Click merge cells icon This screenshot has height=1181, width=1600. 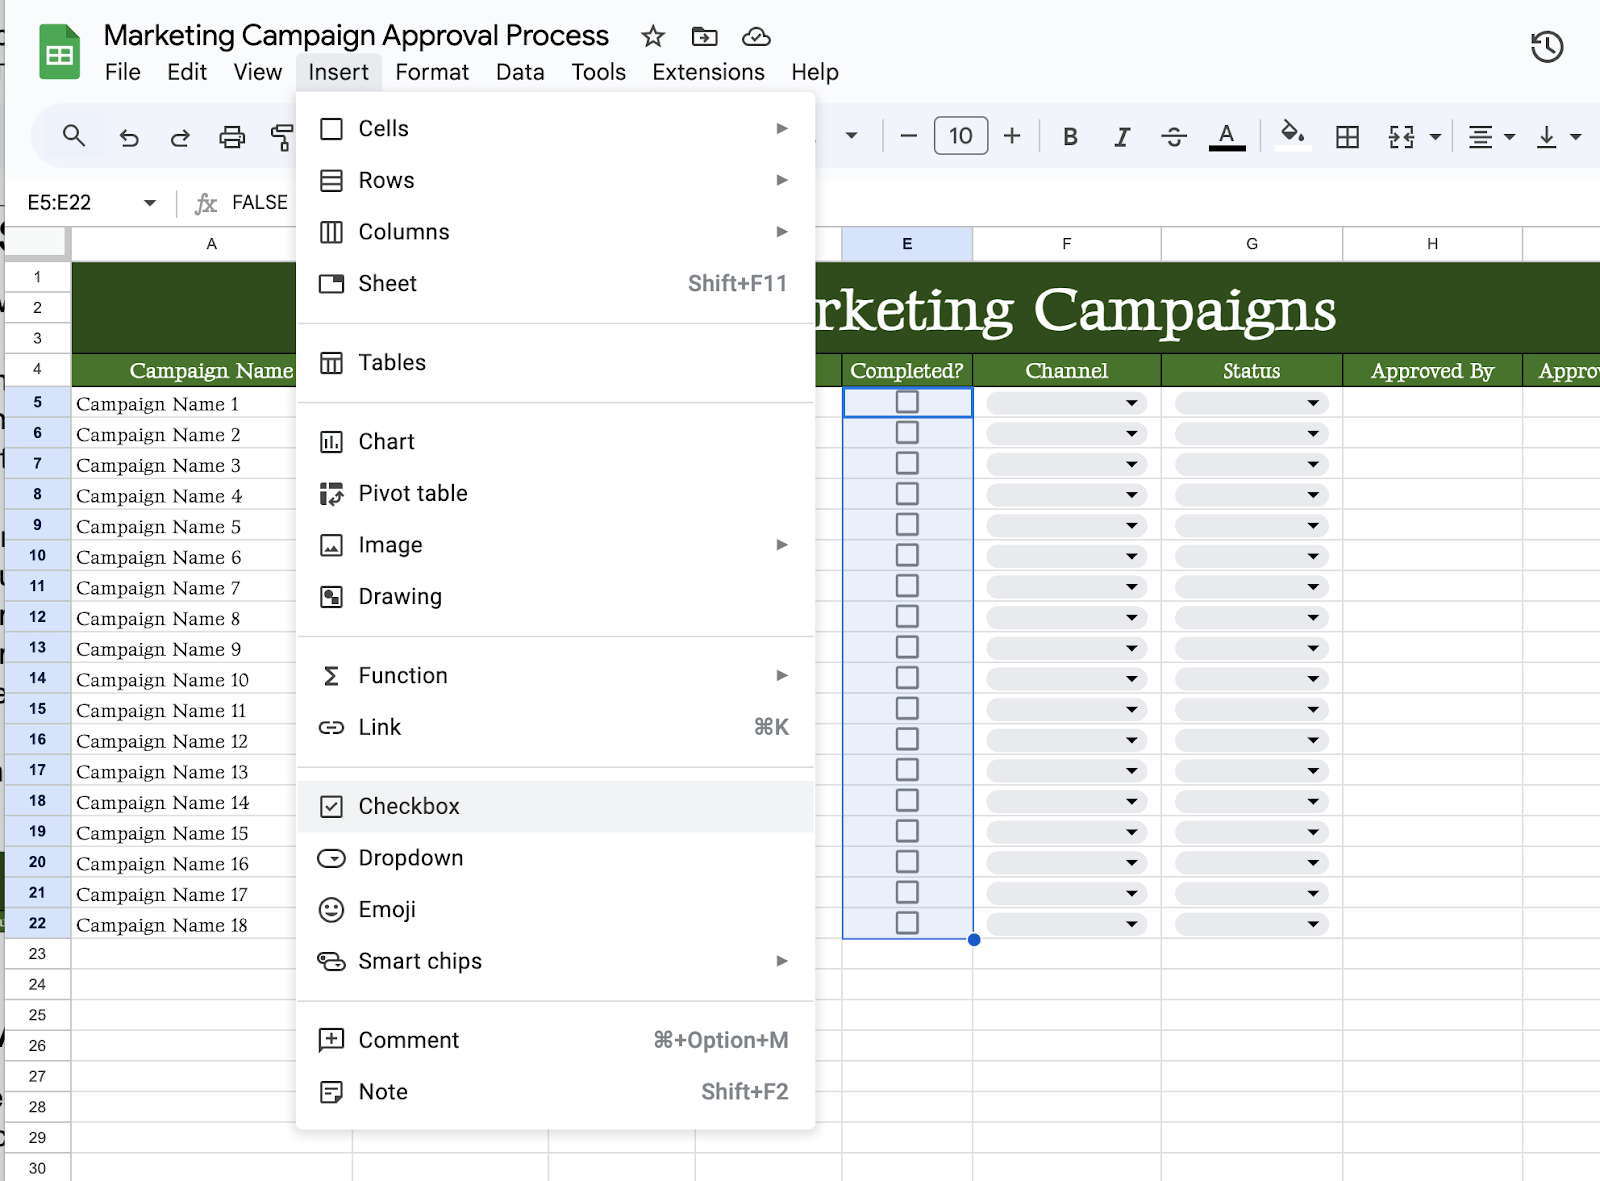[x=1402, y=137]
